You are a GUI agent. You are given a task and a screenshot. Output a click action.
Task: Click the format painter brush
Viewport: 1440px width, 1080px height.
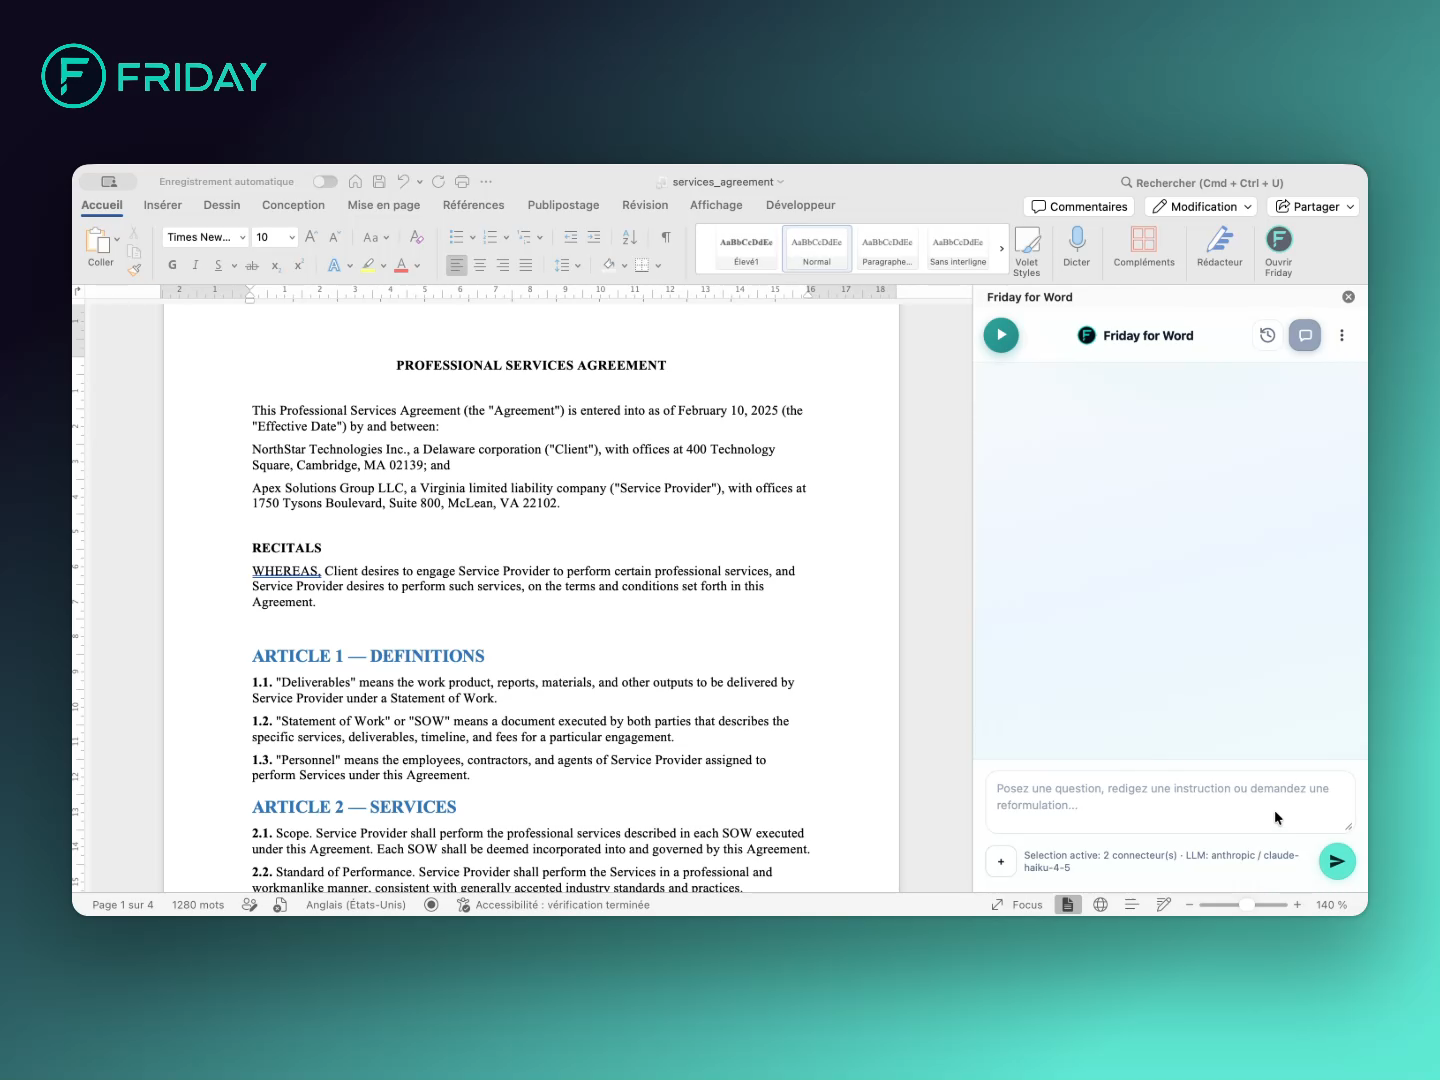coord(134,269)
